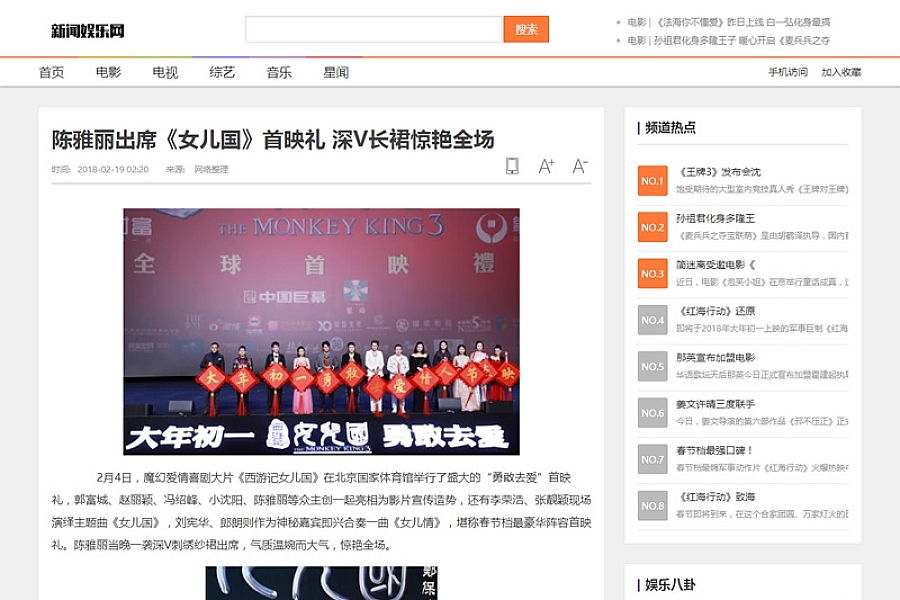This screenshot has height=600, width=900.
Task: Click the orange NO.3 rank badge
Action: (653, 274)
